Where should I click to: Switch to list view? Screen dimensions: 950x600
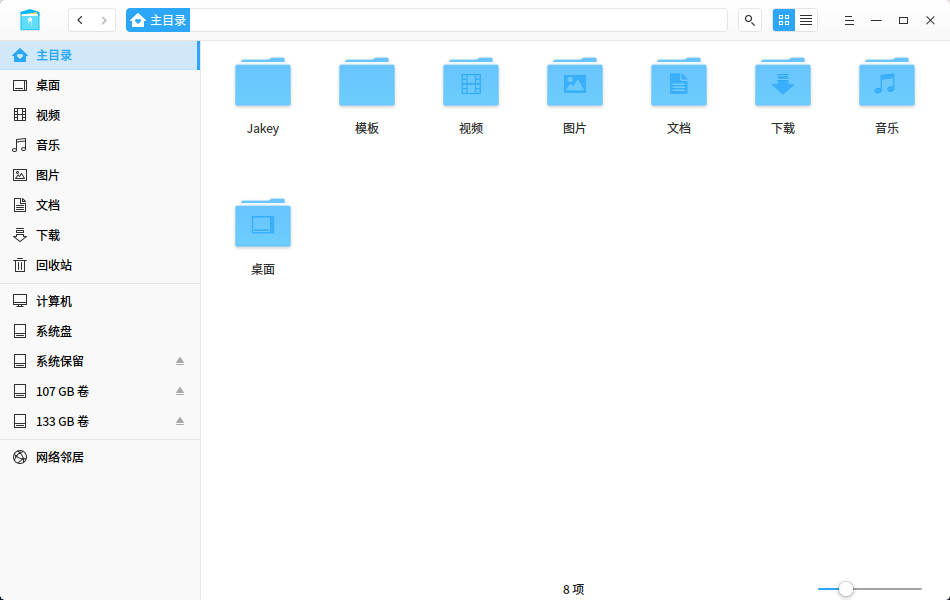(x=806, y=20)
